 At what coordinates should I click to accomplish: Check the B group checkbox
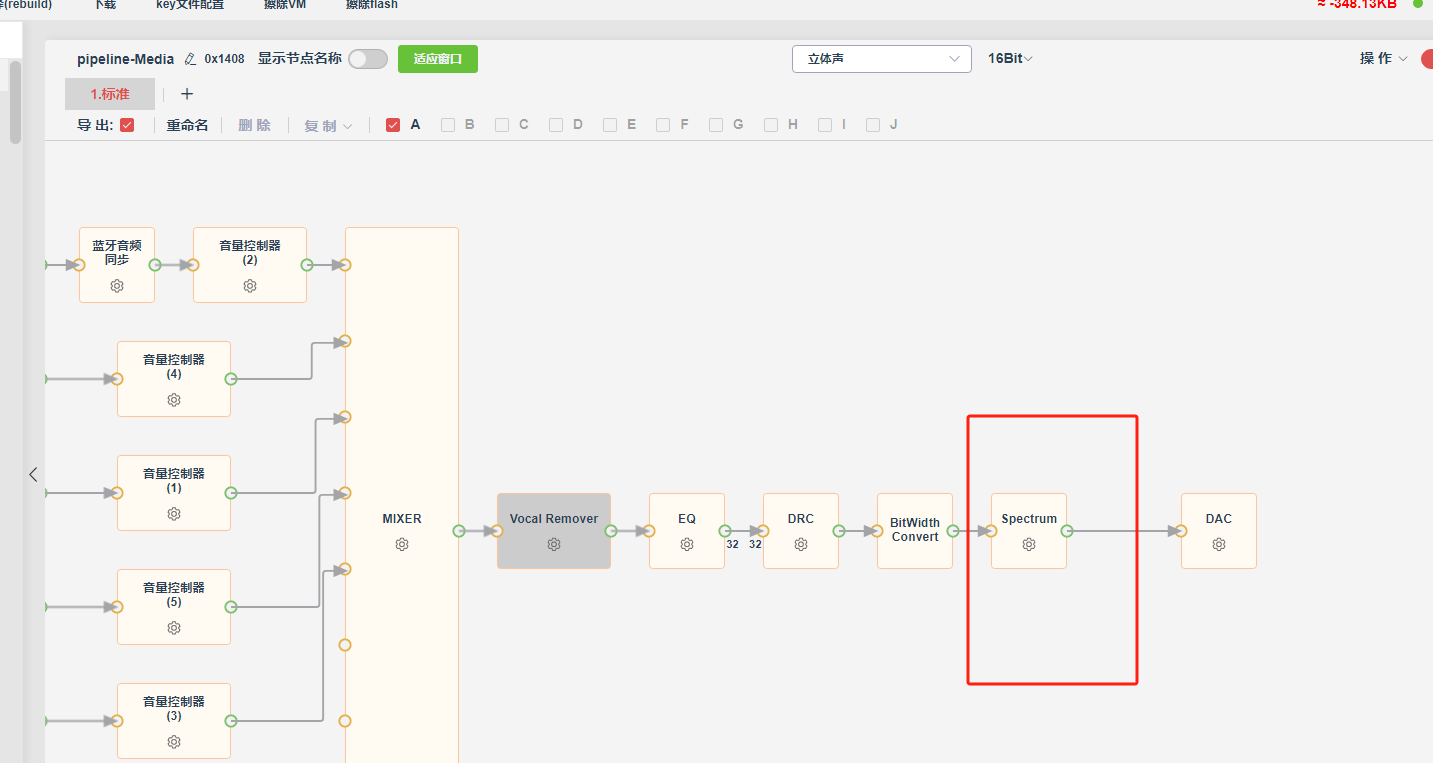[448, 125]
